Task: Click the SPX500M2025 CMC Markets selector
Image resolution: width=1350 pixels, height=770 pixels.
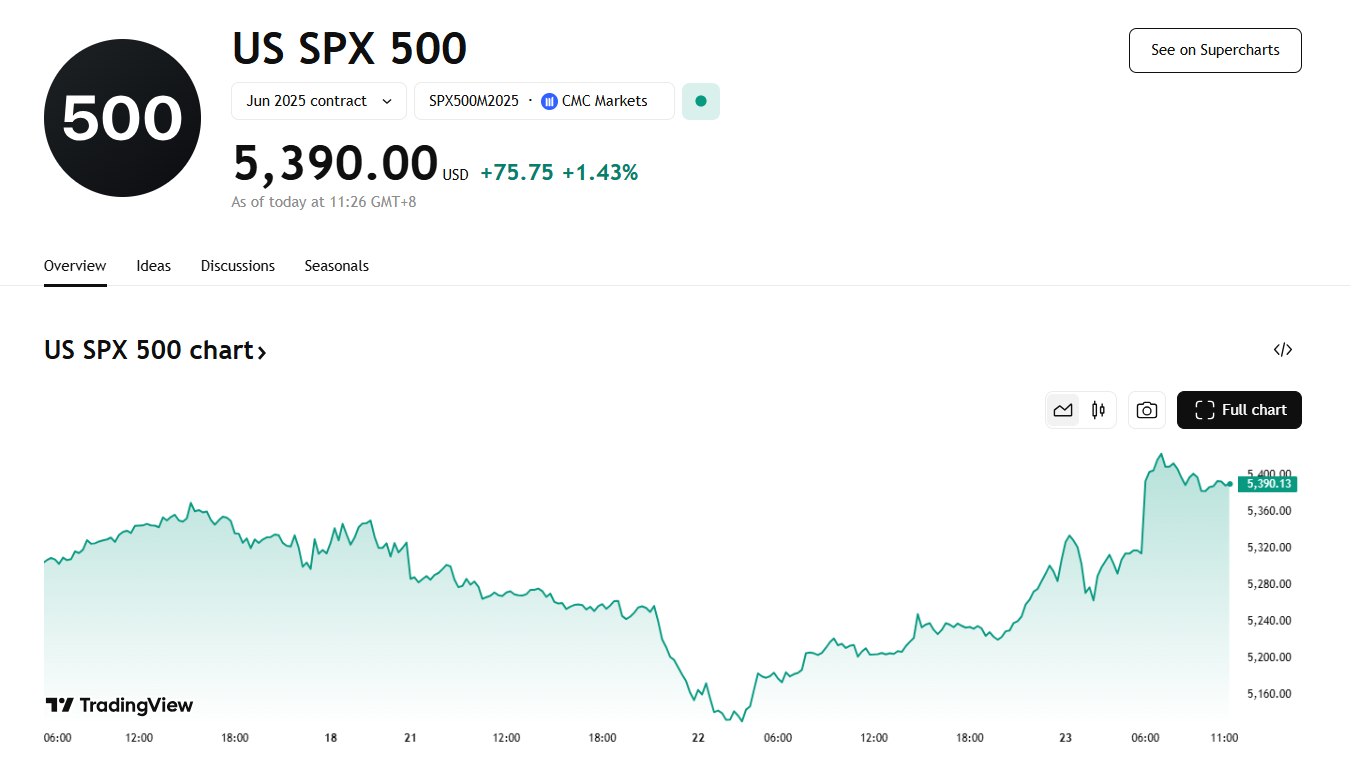Action: 544,101
